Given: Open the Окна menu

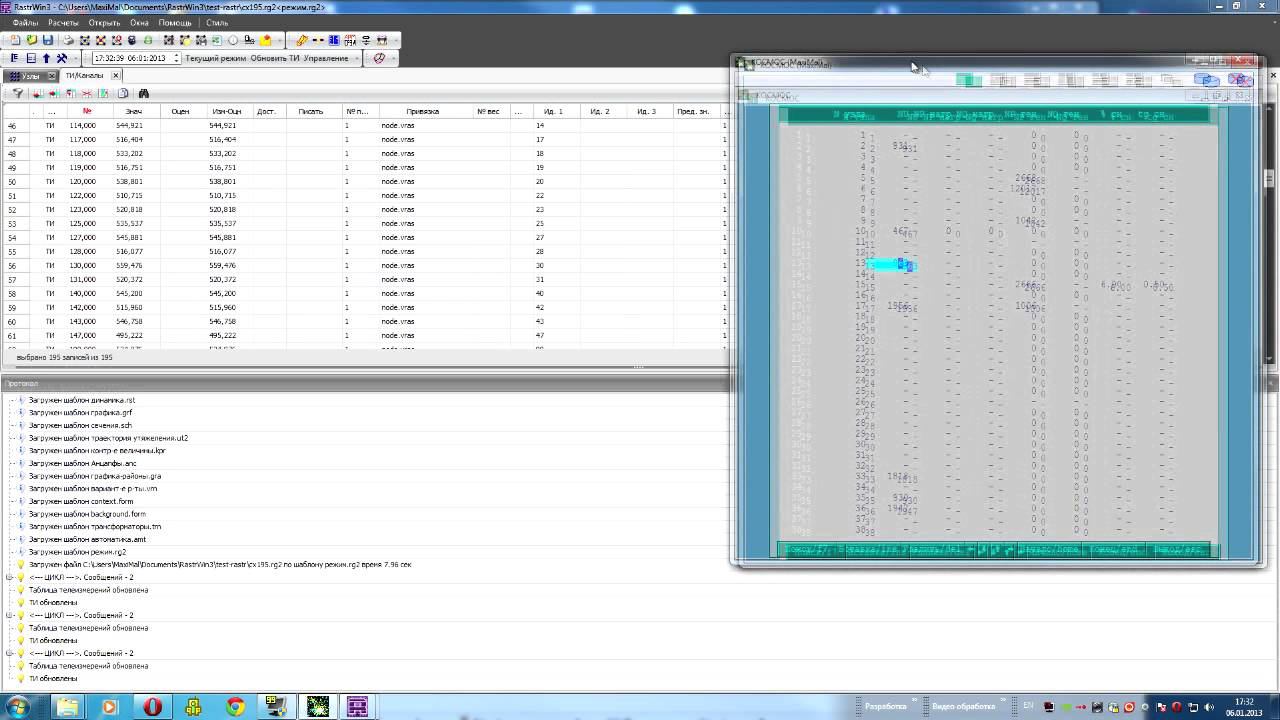Looking at the screenshot, I should tap(139, 22).
